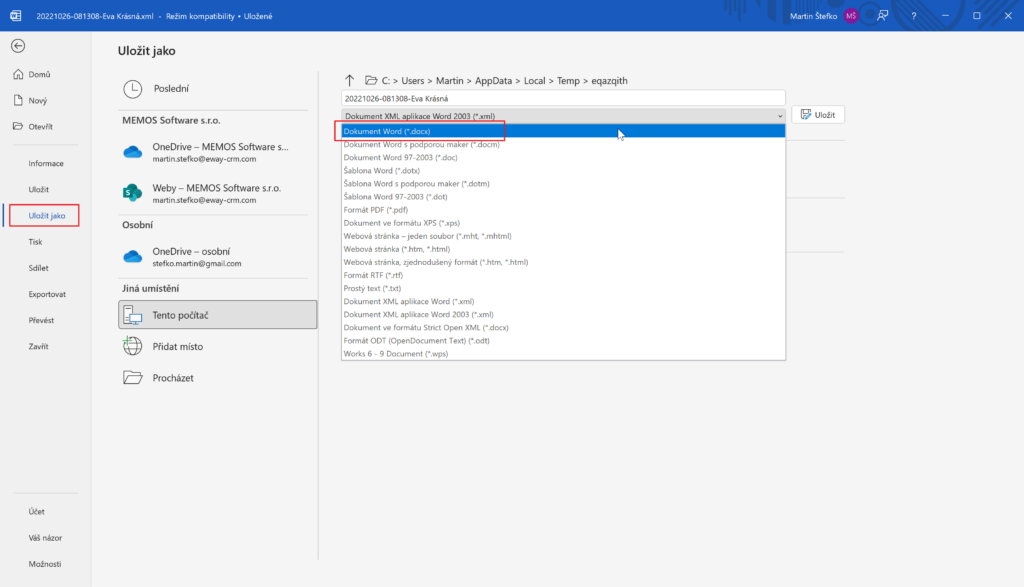Screen dimensions: 1024x587
Task: Click the Temp breadcrumb in path
Action: (568, 80)
